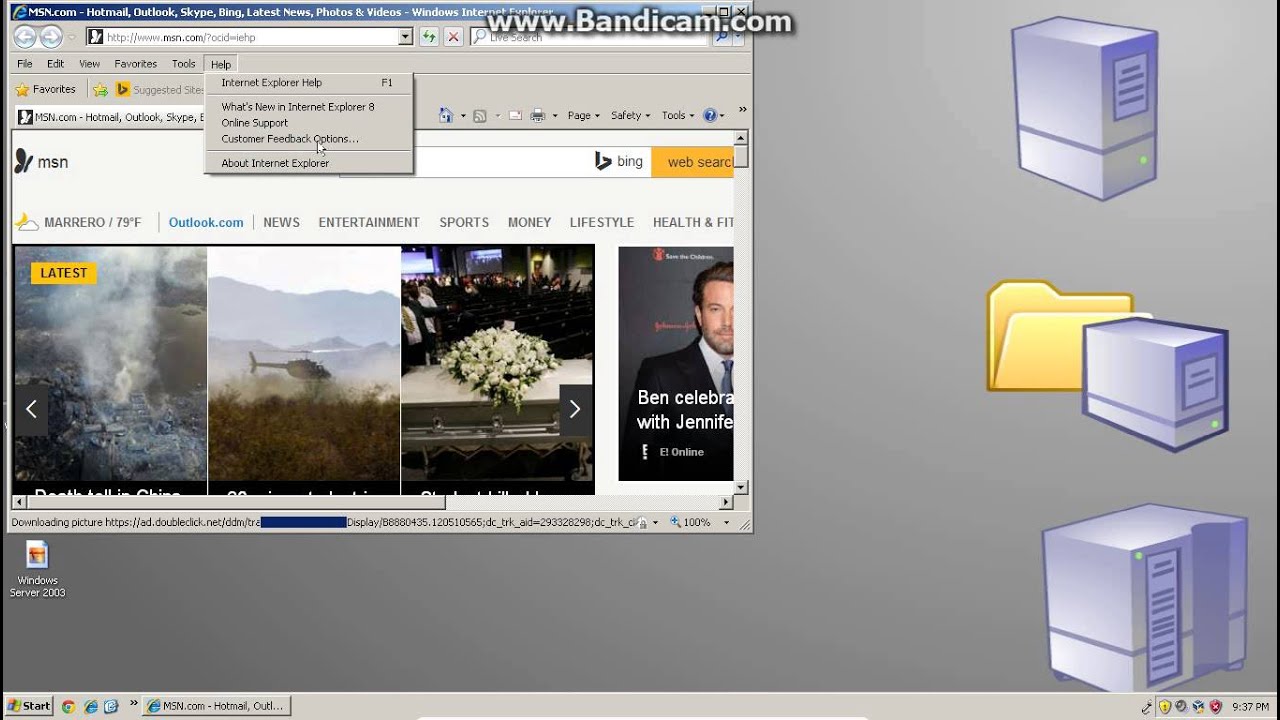Click the Live Search magnifier button
This screenshot has width=1280, height=720.
point(721,37)
